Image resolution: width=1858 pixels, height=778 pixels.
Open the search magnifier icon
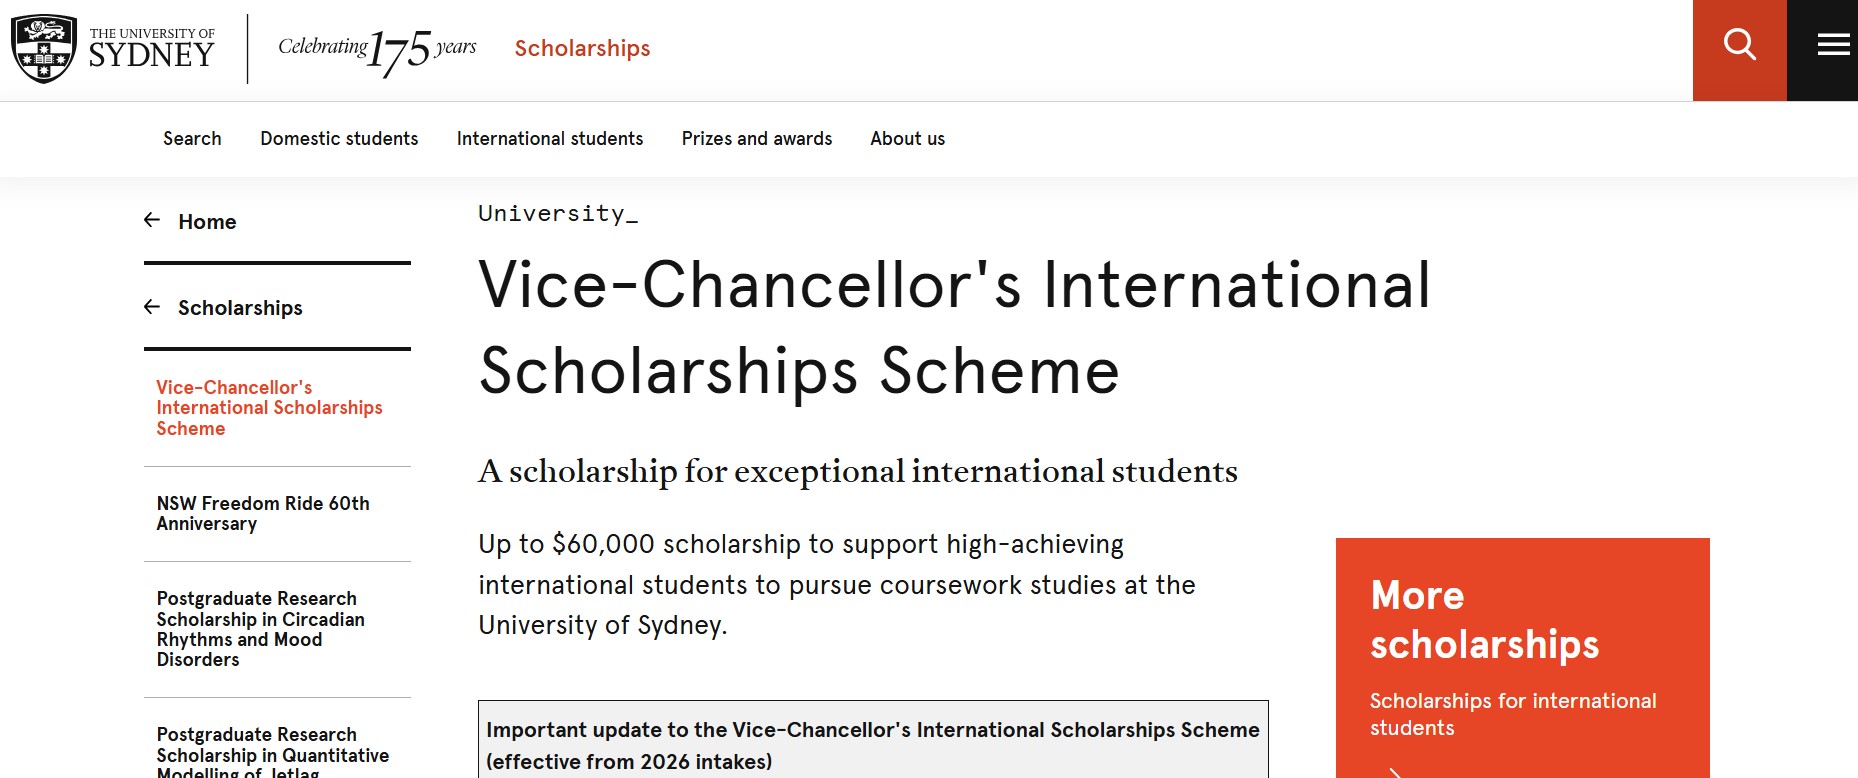click(1739, 45)
